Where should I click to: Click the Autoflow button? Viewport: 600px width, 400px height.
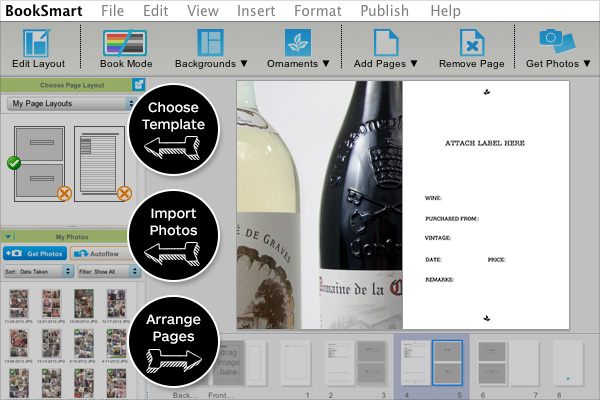click(99, 253)
